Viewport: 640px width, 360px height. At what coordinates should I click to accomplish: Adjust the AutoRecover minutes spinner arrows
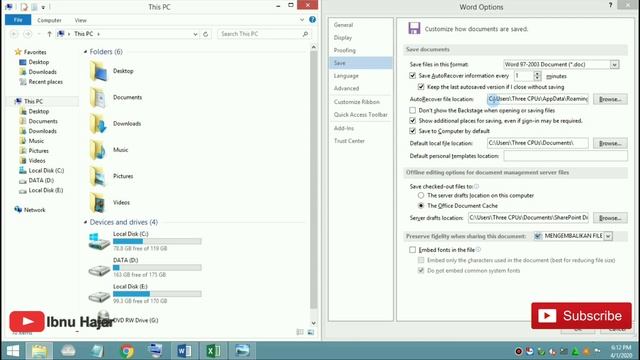pyautogui.click(x=537, y=76)
